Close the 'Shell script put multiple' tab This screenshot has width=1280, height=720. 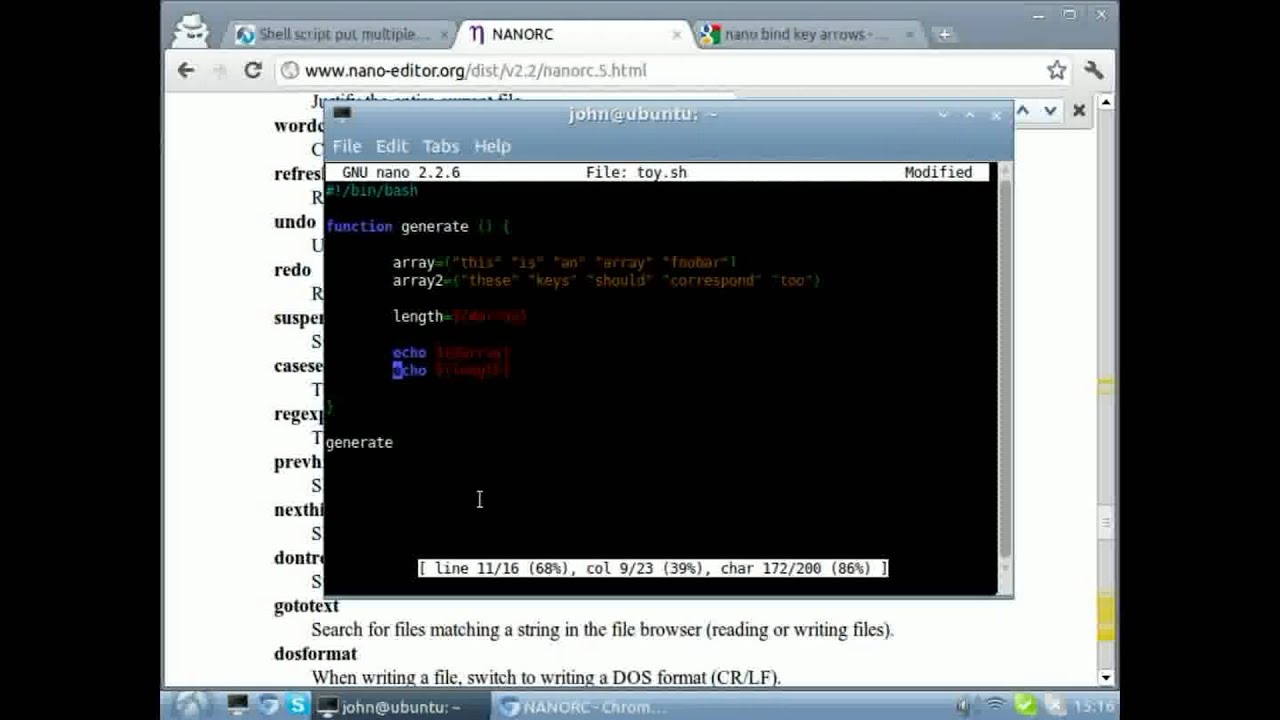[x=445, y=34]
